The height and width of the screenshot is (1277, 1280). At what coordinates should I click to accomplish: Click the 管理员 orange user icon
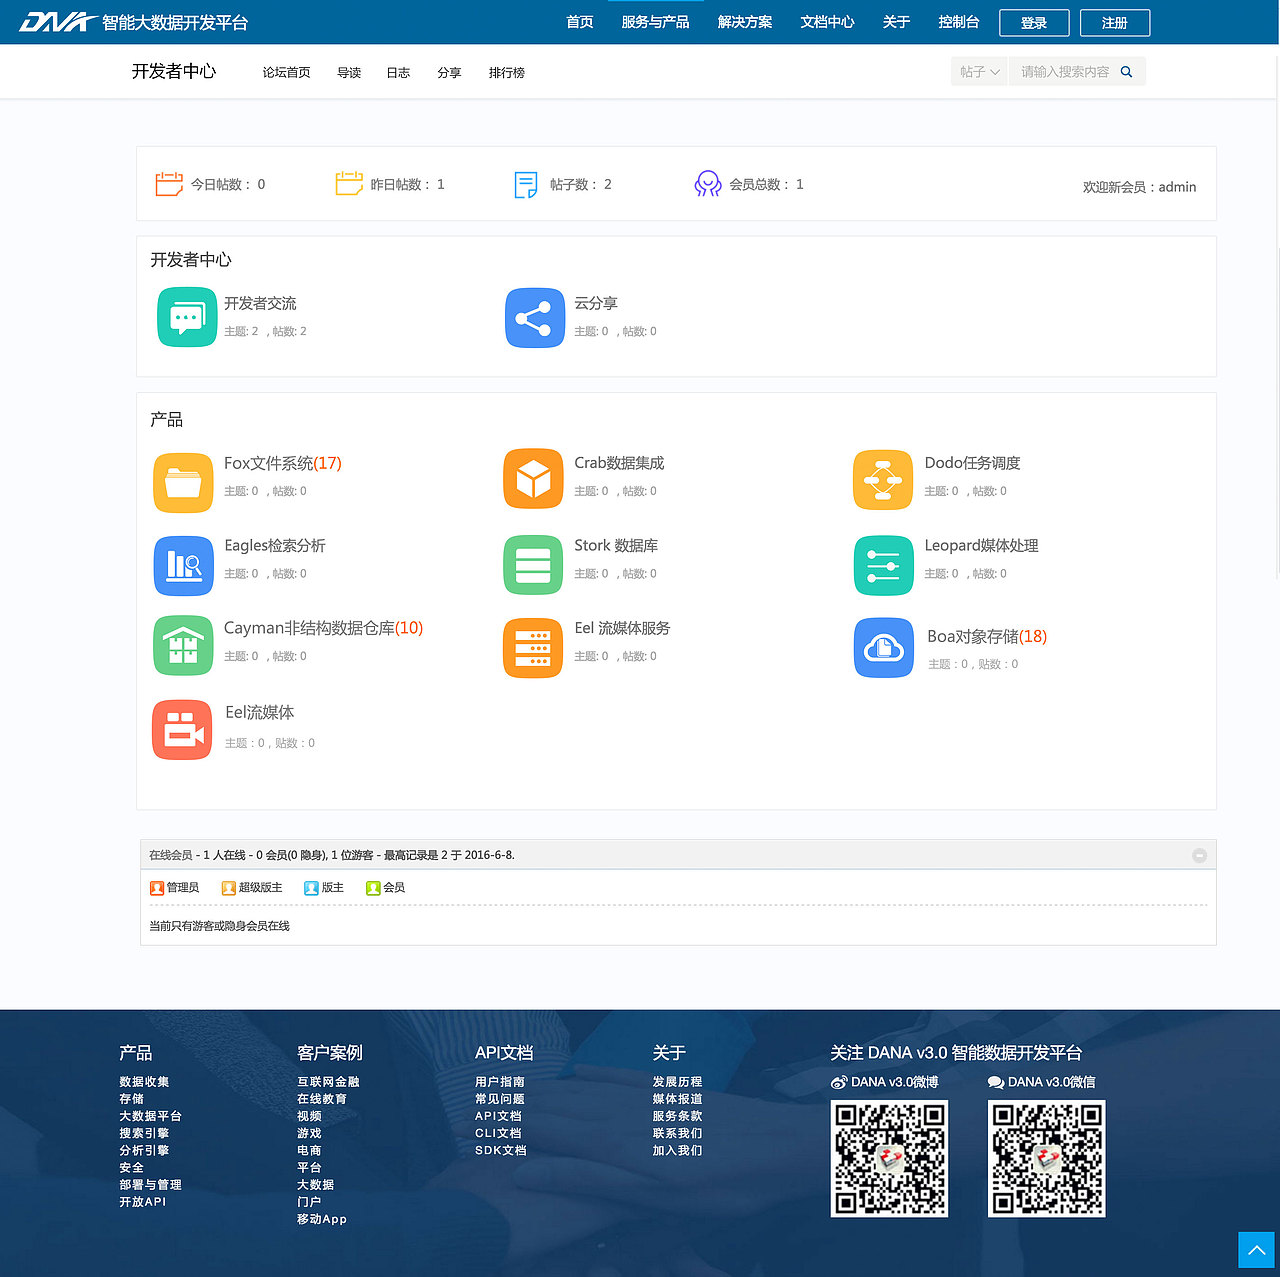click(157, 888)
